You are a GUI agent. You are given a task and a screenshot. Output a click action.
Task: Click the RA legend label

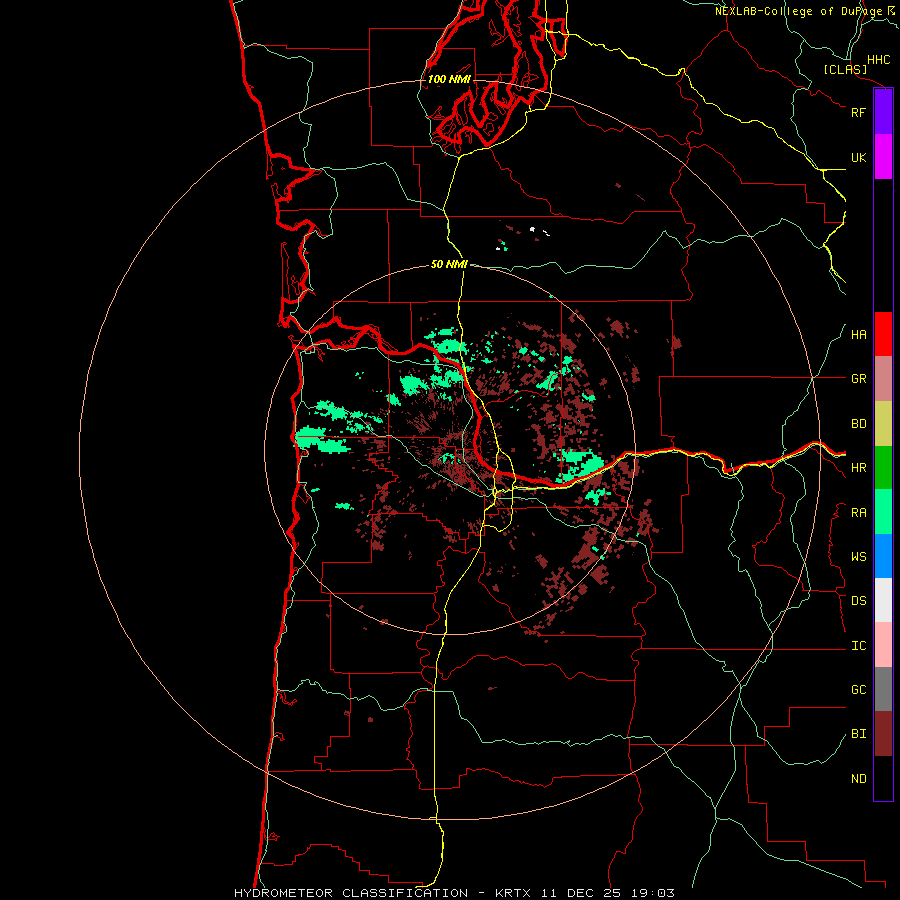858,513
